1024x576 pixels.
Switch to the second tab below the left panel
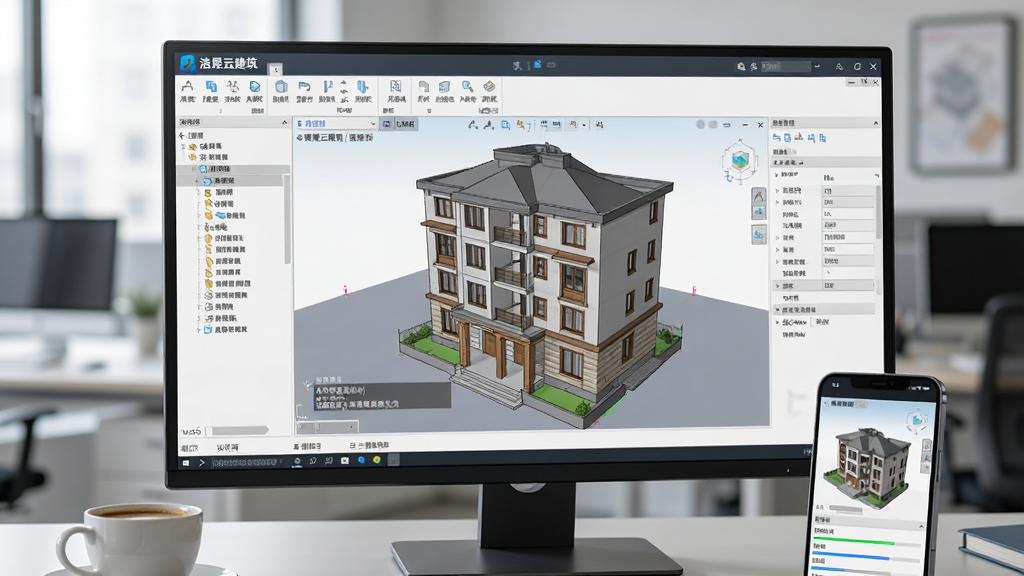[228, 447]
